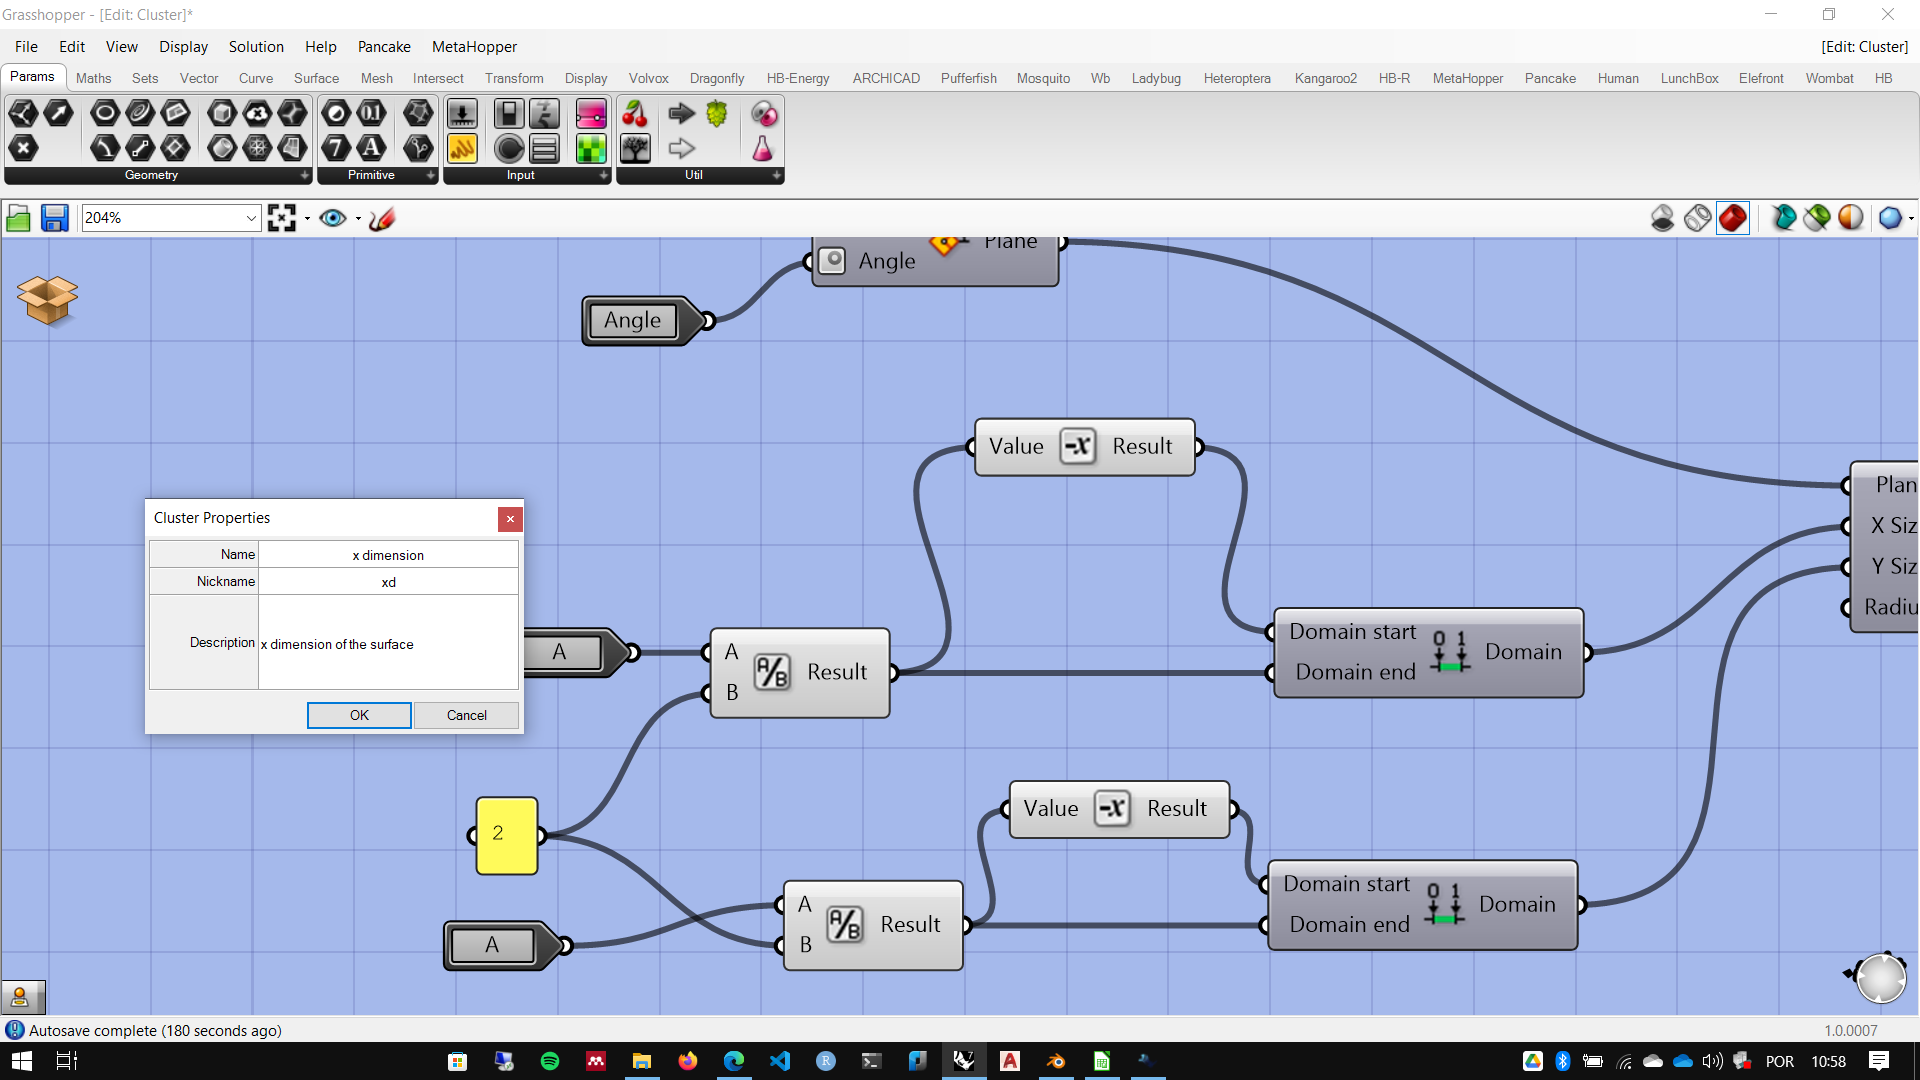Viewport: 1920px width, 1080px height.
Task: Select the Number 0.1 parameter icon
Action: coord(371,113)
